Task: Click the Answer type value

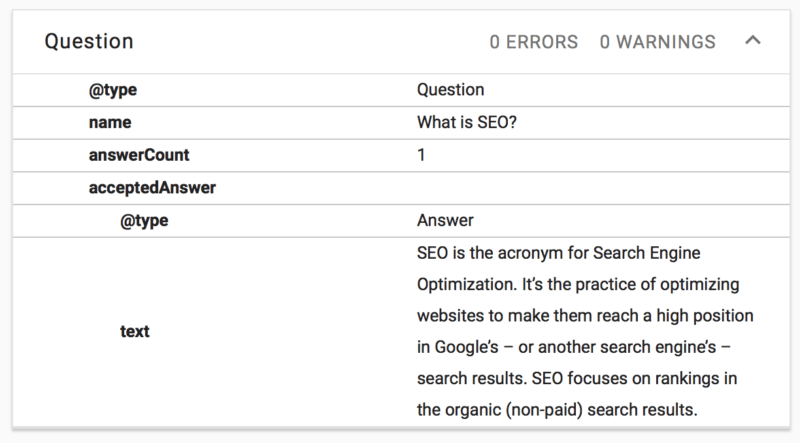Action: click(445, 220)
